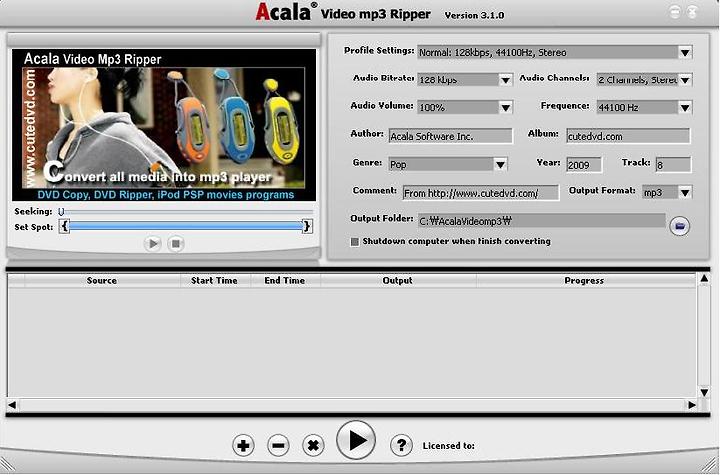Screen dimensions: 720x475
Task: Click the Album text field
Action: coord(628,136)
